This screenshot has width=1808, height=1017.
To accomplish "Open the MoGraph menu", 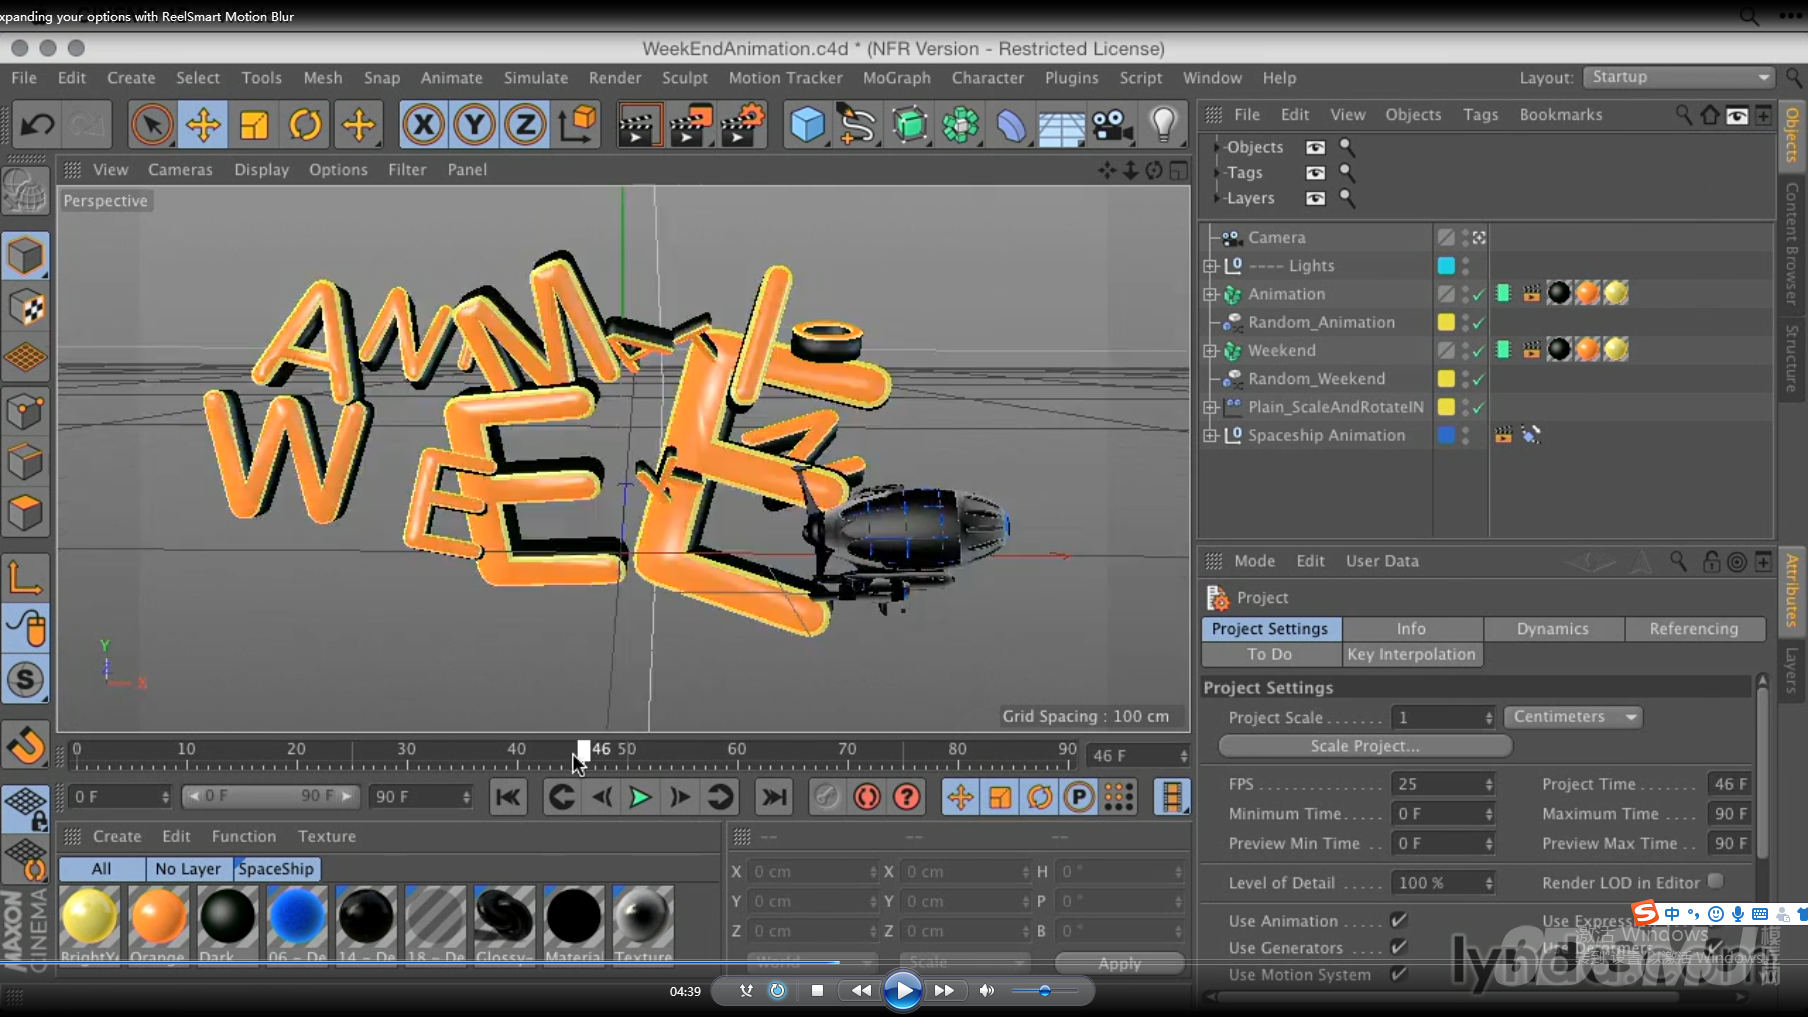I will (896, 78).
